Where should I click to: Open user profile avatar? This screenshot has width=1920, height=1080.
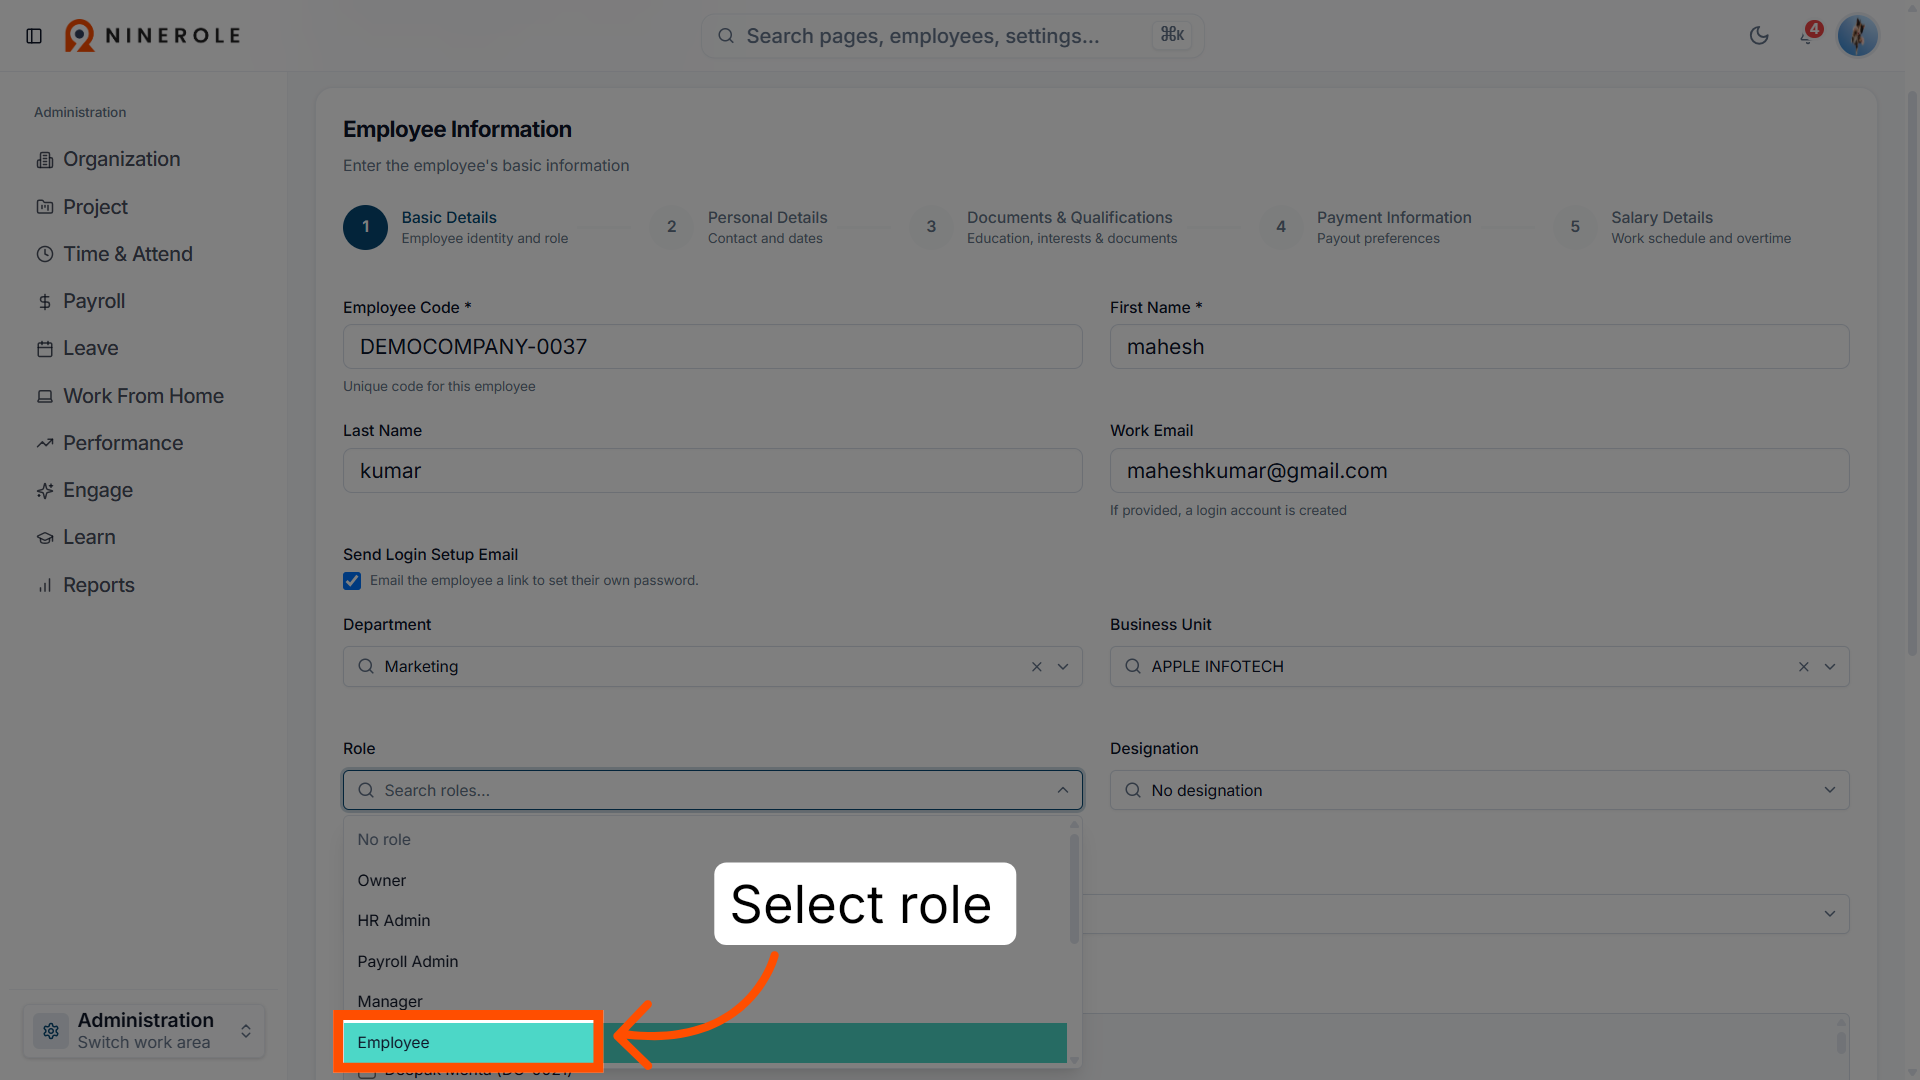[1857, 36]
